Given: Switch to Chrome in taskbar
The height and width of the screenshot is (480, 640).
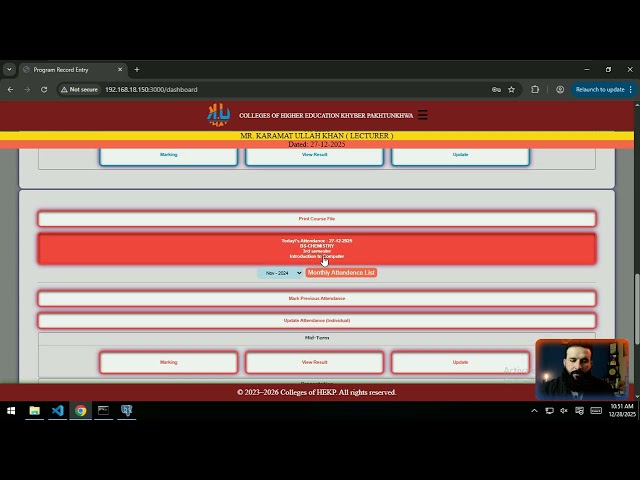Looking at the screenshot, I should 80,411.
